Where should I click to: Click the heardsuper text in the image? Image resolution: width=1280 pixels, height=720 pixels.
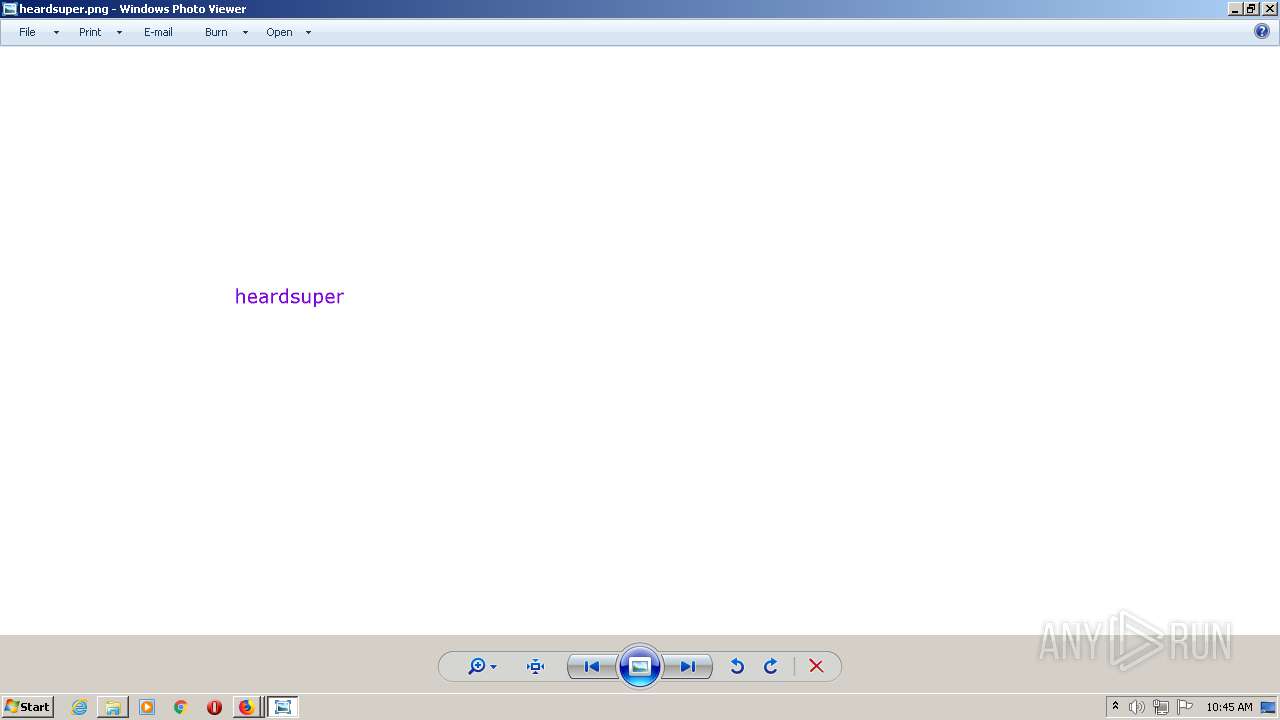tap(289, 296)
